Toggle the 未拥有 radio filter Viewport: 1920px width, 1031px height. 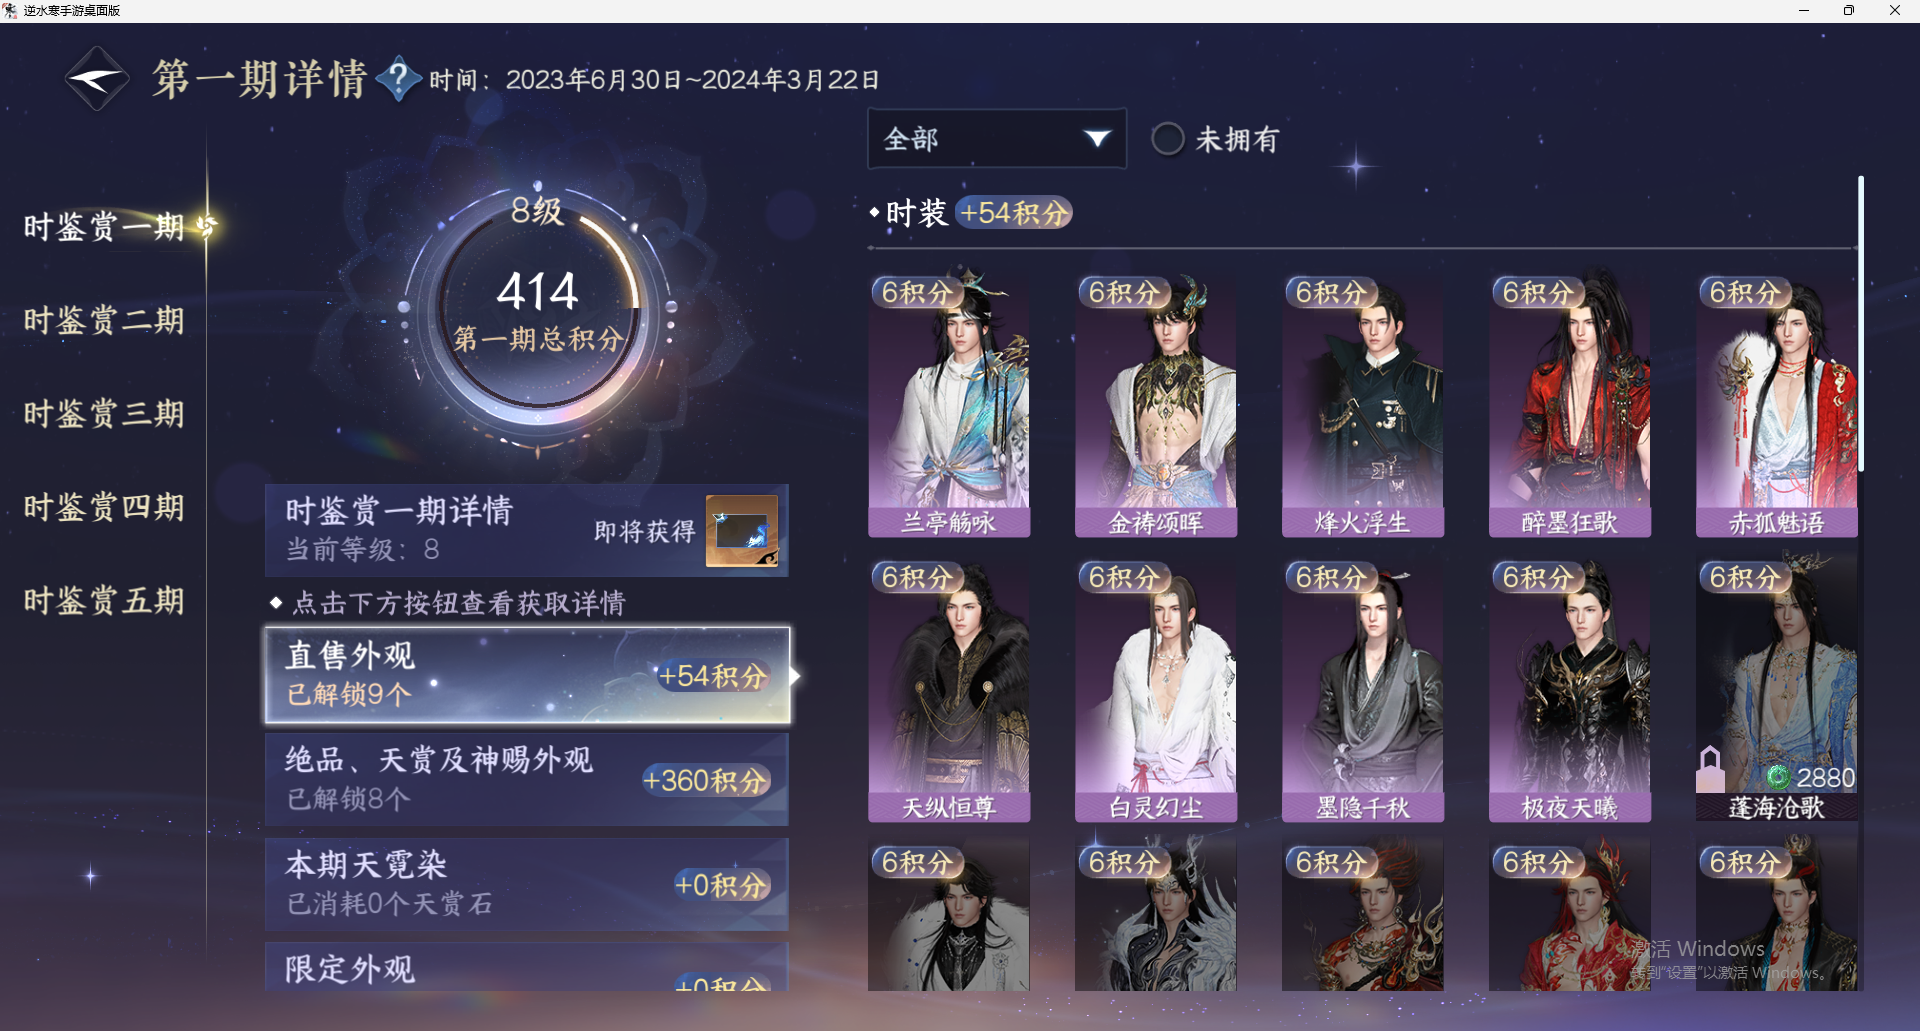click(x=1167, y=139)
